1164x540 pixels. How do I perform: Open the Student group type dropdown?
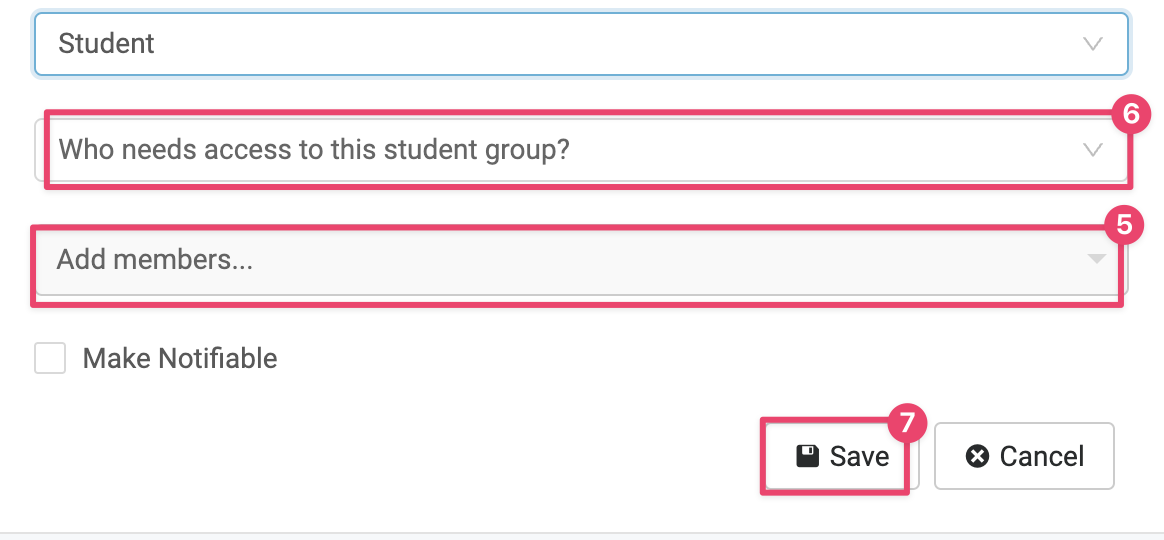[x=580, y=44]
